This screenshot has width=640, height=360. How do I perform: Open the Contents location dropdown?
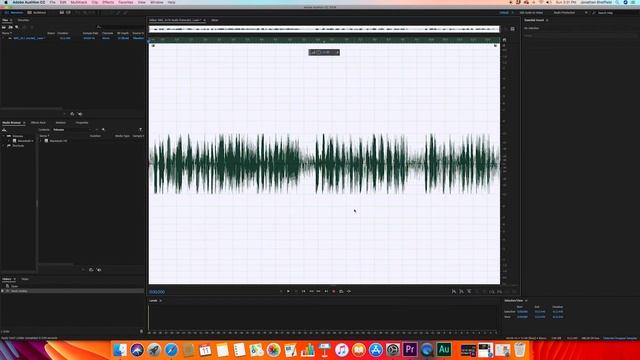click(72, 130)
